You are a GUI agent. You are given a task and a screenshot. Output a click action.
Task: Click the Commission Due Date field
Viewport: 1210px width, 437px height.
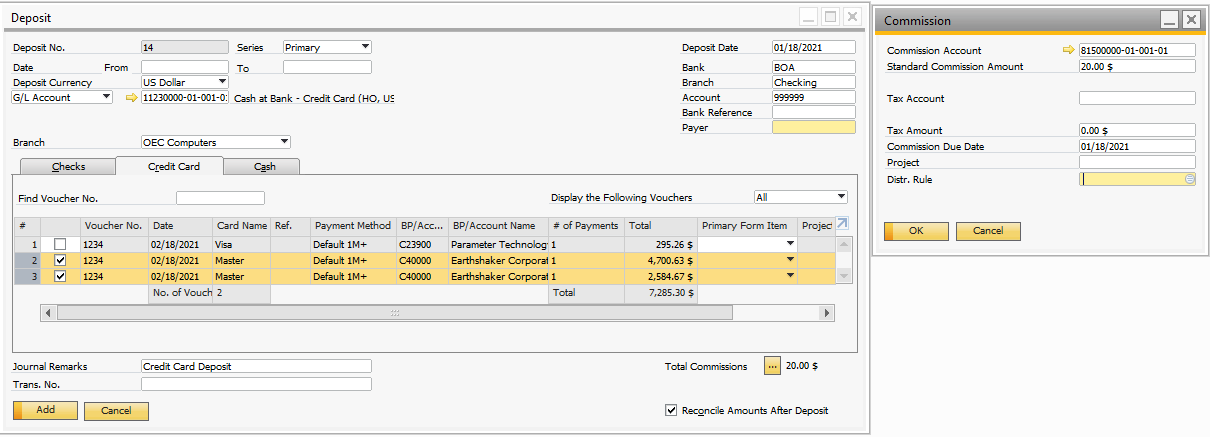click(1137, 146)
